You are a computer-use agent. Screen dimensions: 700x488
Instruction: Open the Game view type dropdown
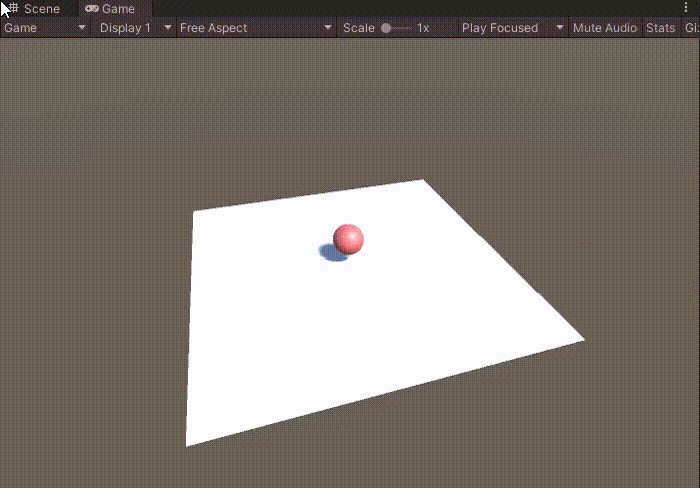coord(45,28)
